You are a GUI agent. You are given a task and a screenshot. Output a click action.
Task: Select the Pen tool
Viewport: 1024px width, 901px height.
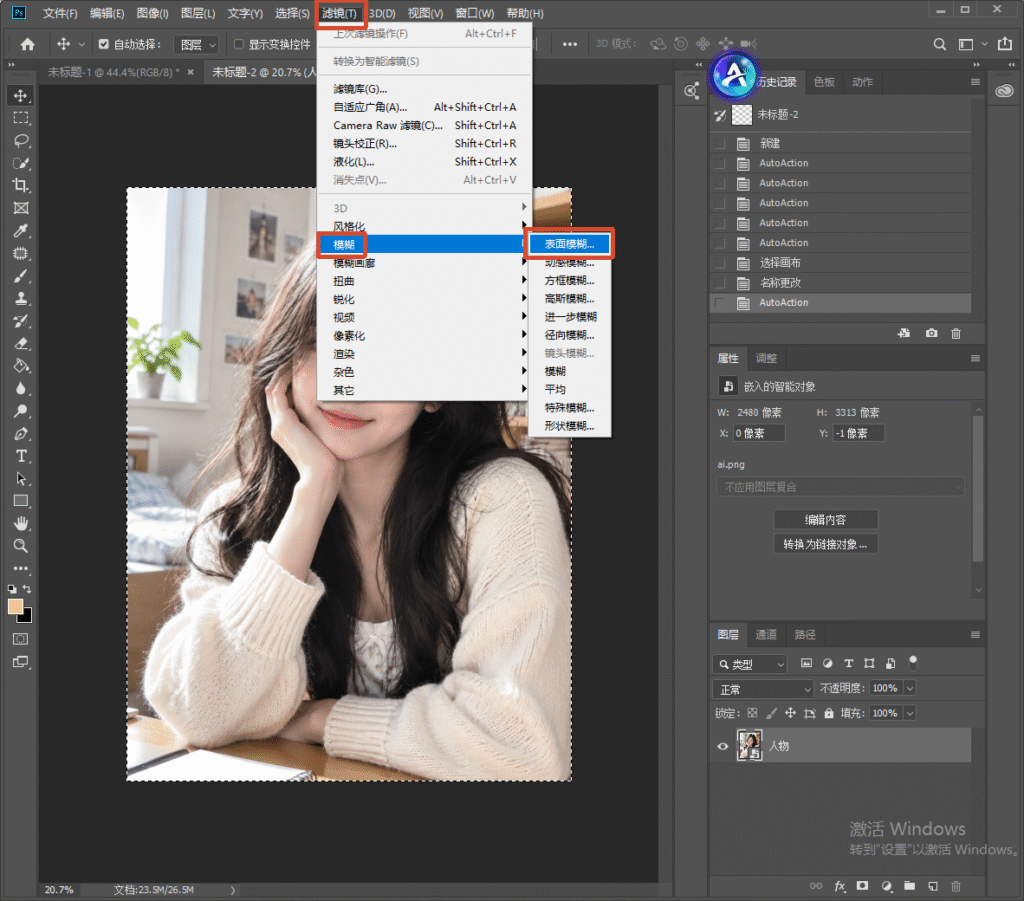point(21,434)
